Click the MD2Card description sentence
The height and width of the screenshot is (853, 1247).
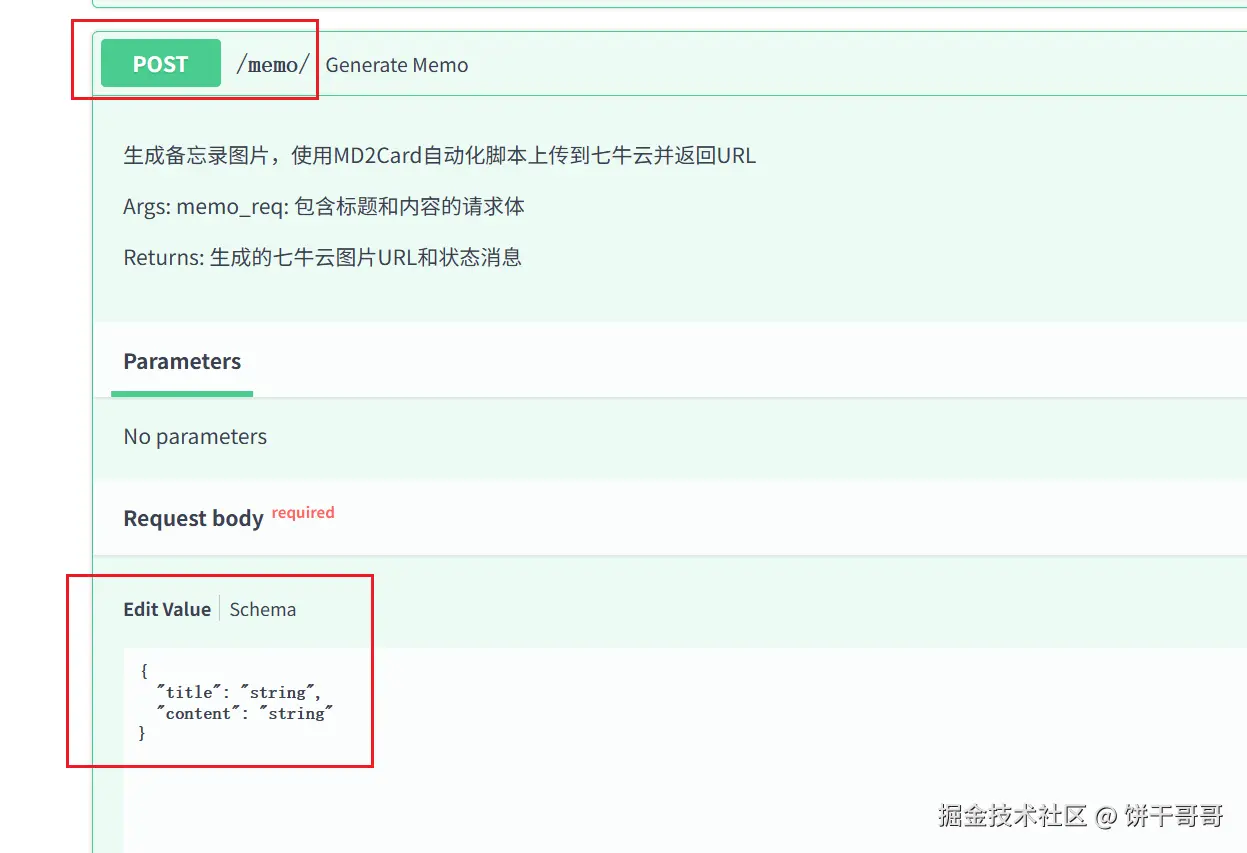439,156
